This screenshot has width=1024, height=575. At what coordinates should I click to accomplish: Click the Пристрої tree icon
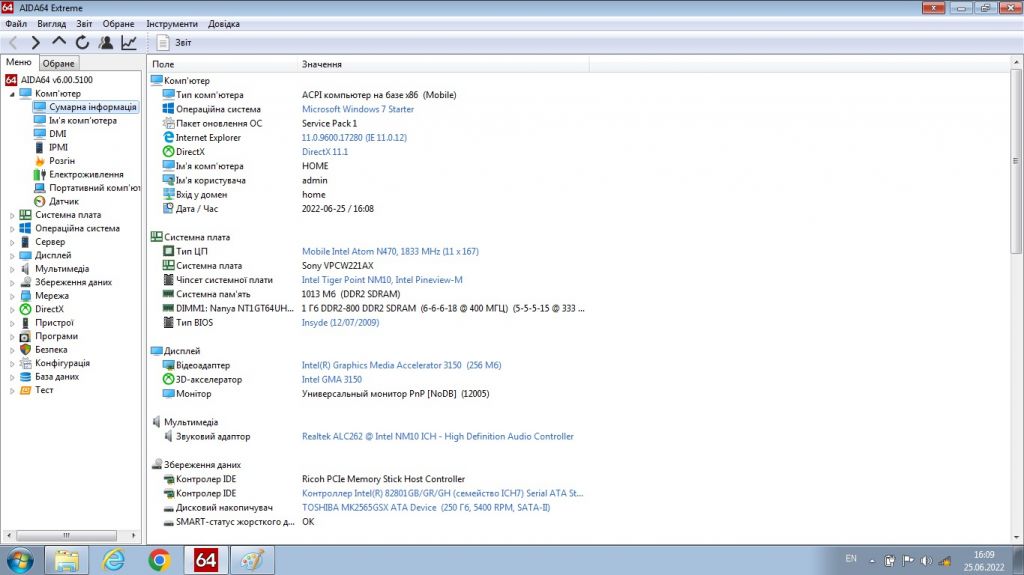point(25,323)
